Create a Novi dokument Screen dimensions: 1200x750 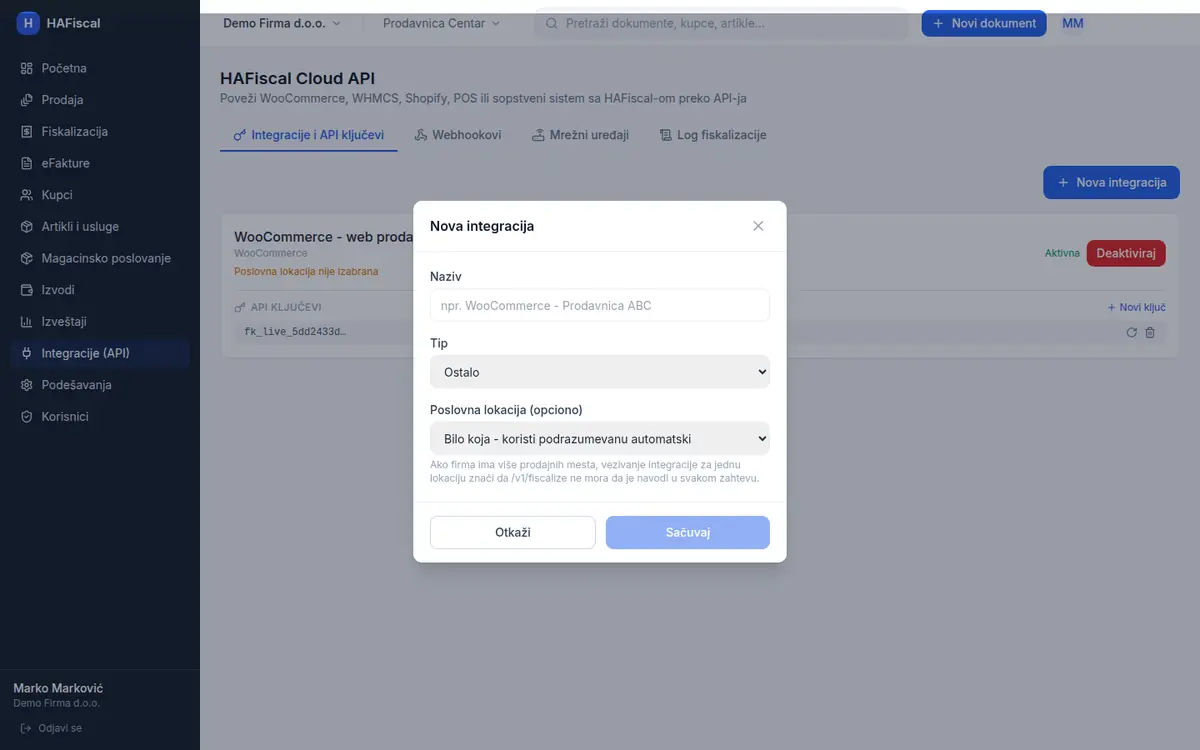coord(984,23)
